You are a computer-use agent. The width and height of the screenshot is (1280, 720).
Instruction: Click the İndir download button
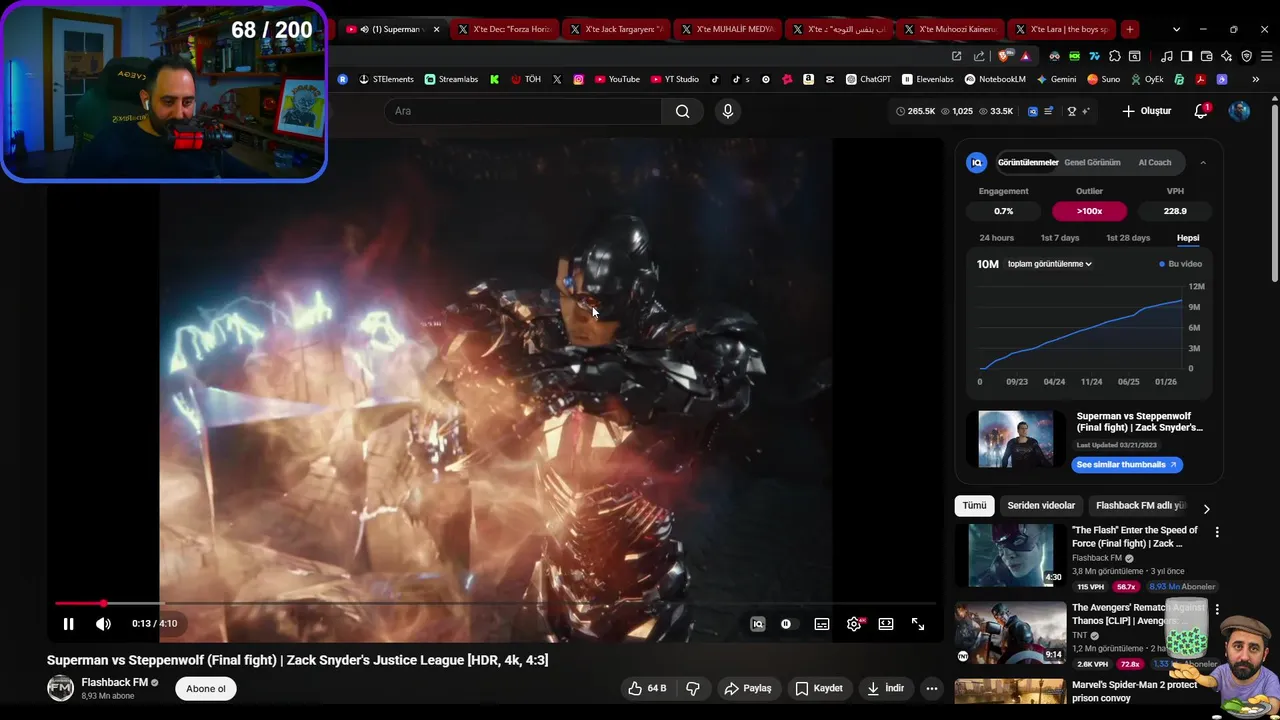click(886, 688)
